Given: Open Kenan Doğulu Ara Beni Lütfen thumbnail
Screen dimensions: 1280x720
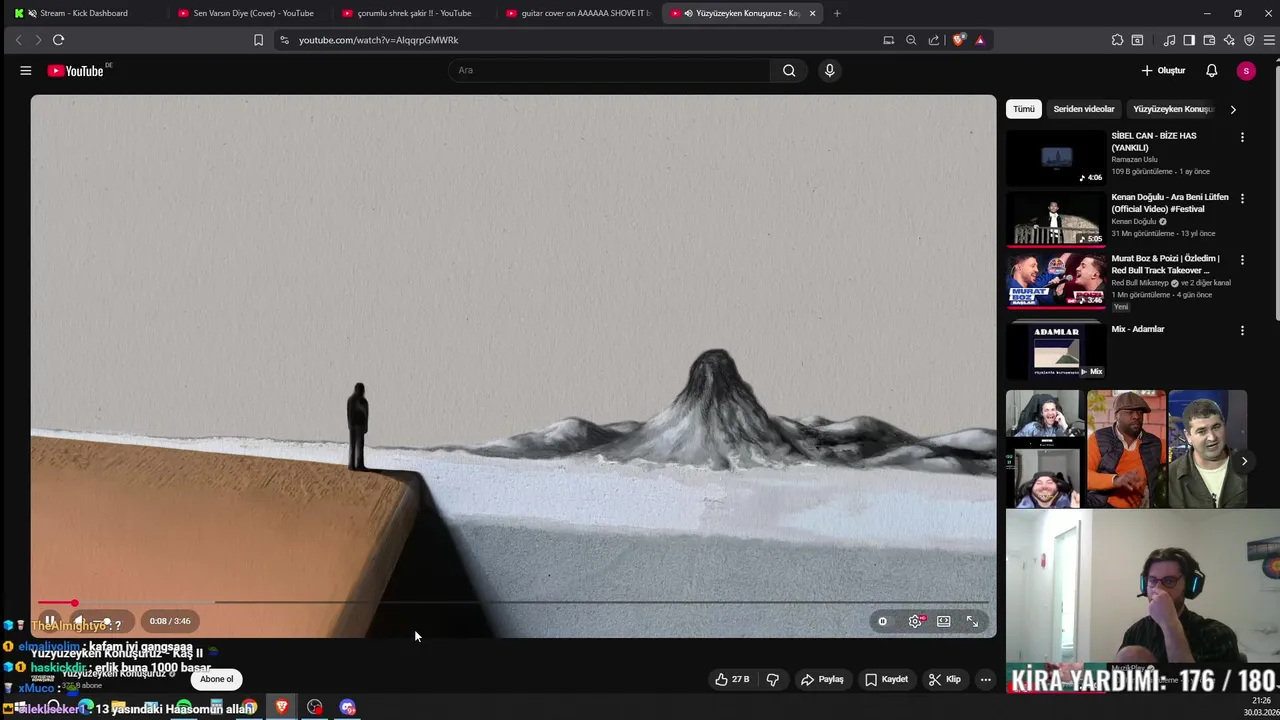Looking at the screenshot, I should coord(1056,219).
